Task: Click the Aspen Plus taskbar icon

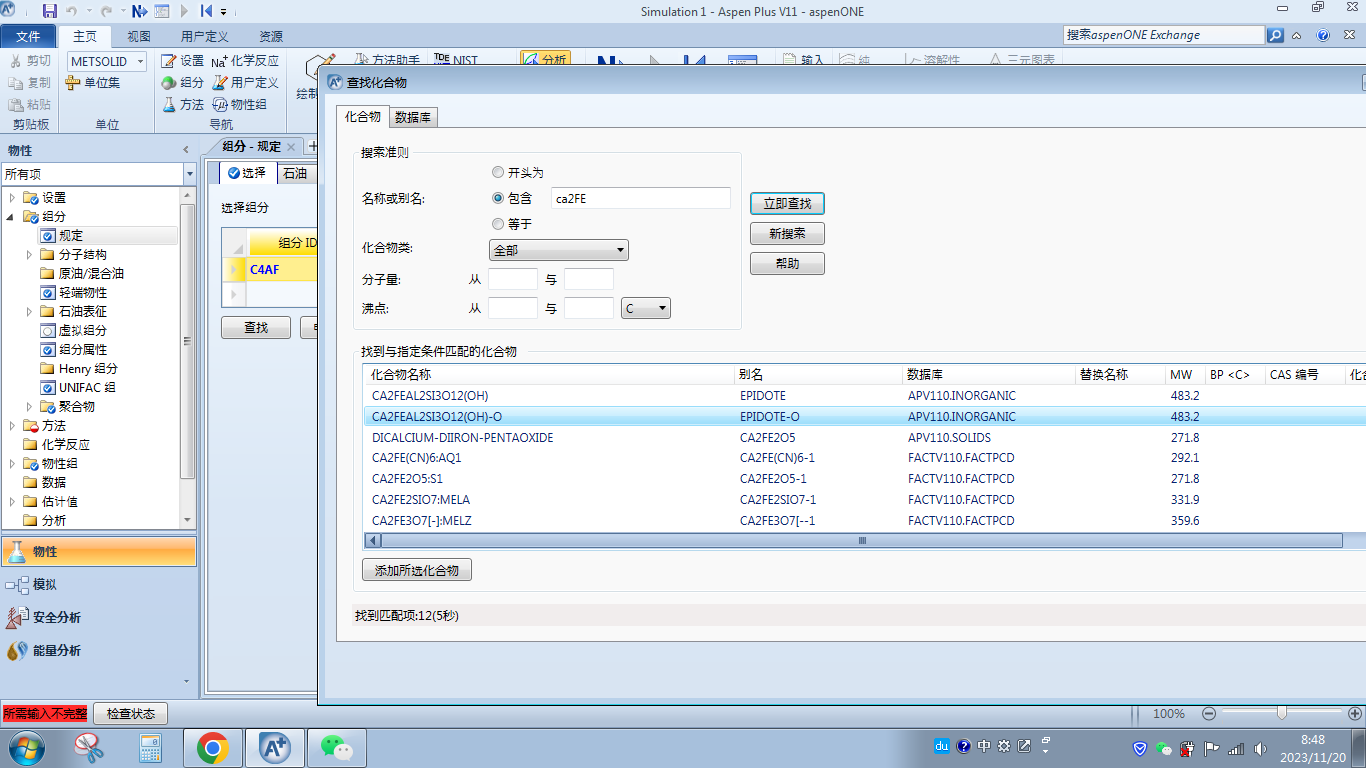Action: point(275,748)
